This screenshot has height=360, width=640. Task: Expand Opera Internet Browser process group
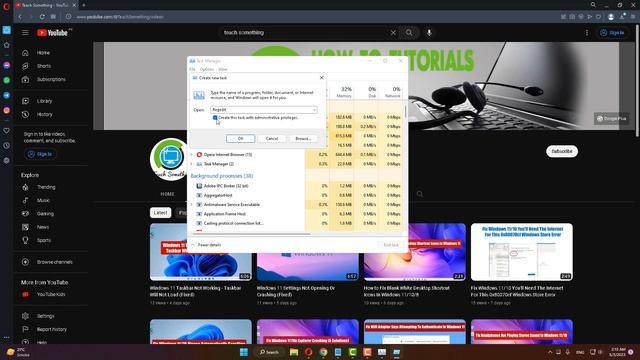pos(191,155)
